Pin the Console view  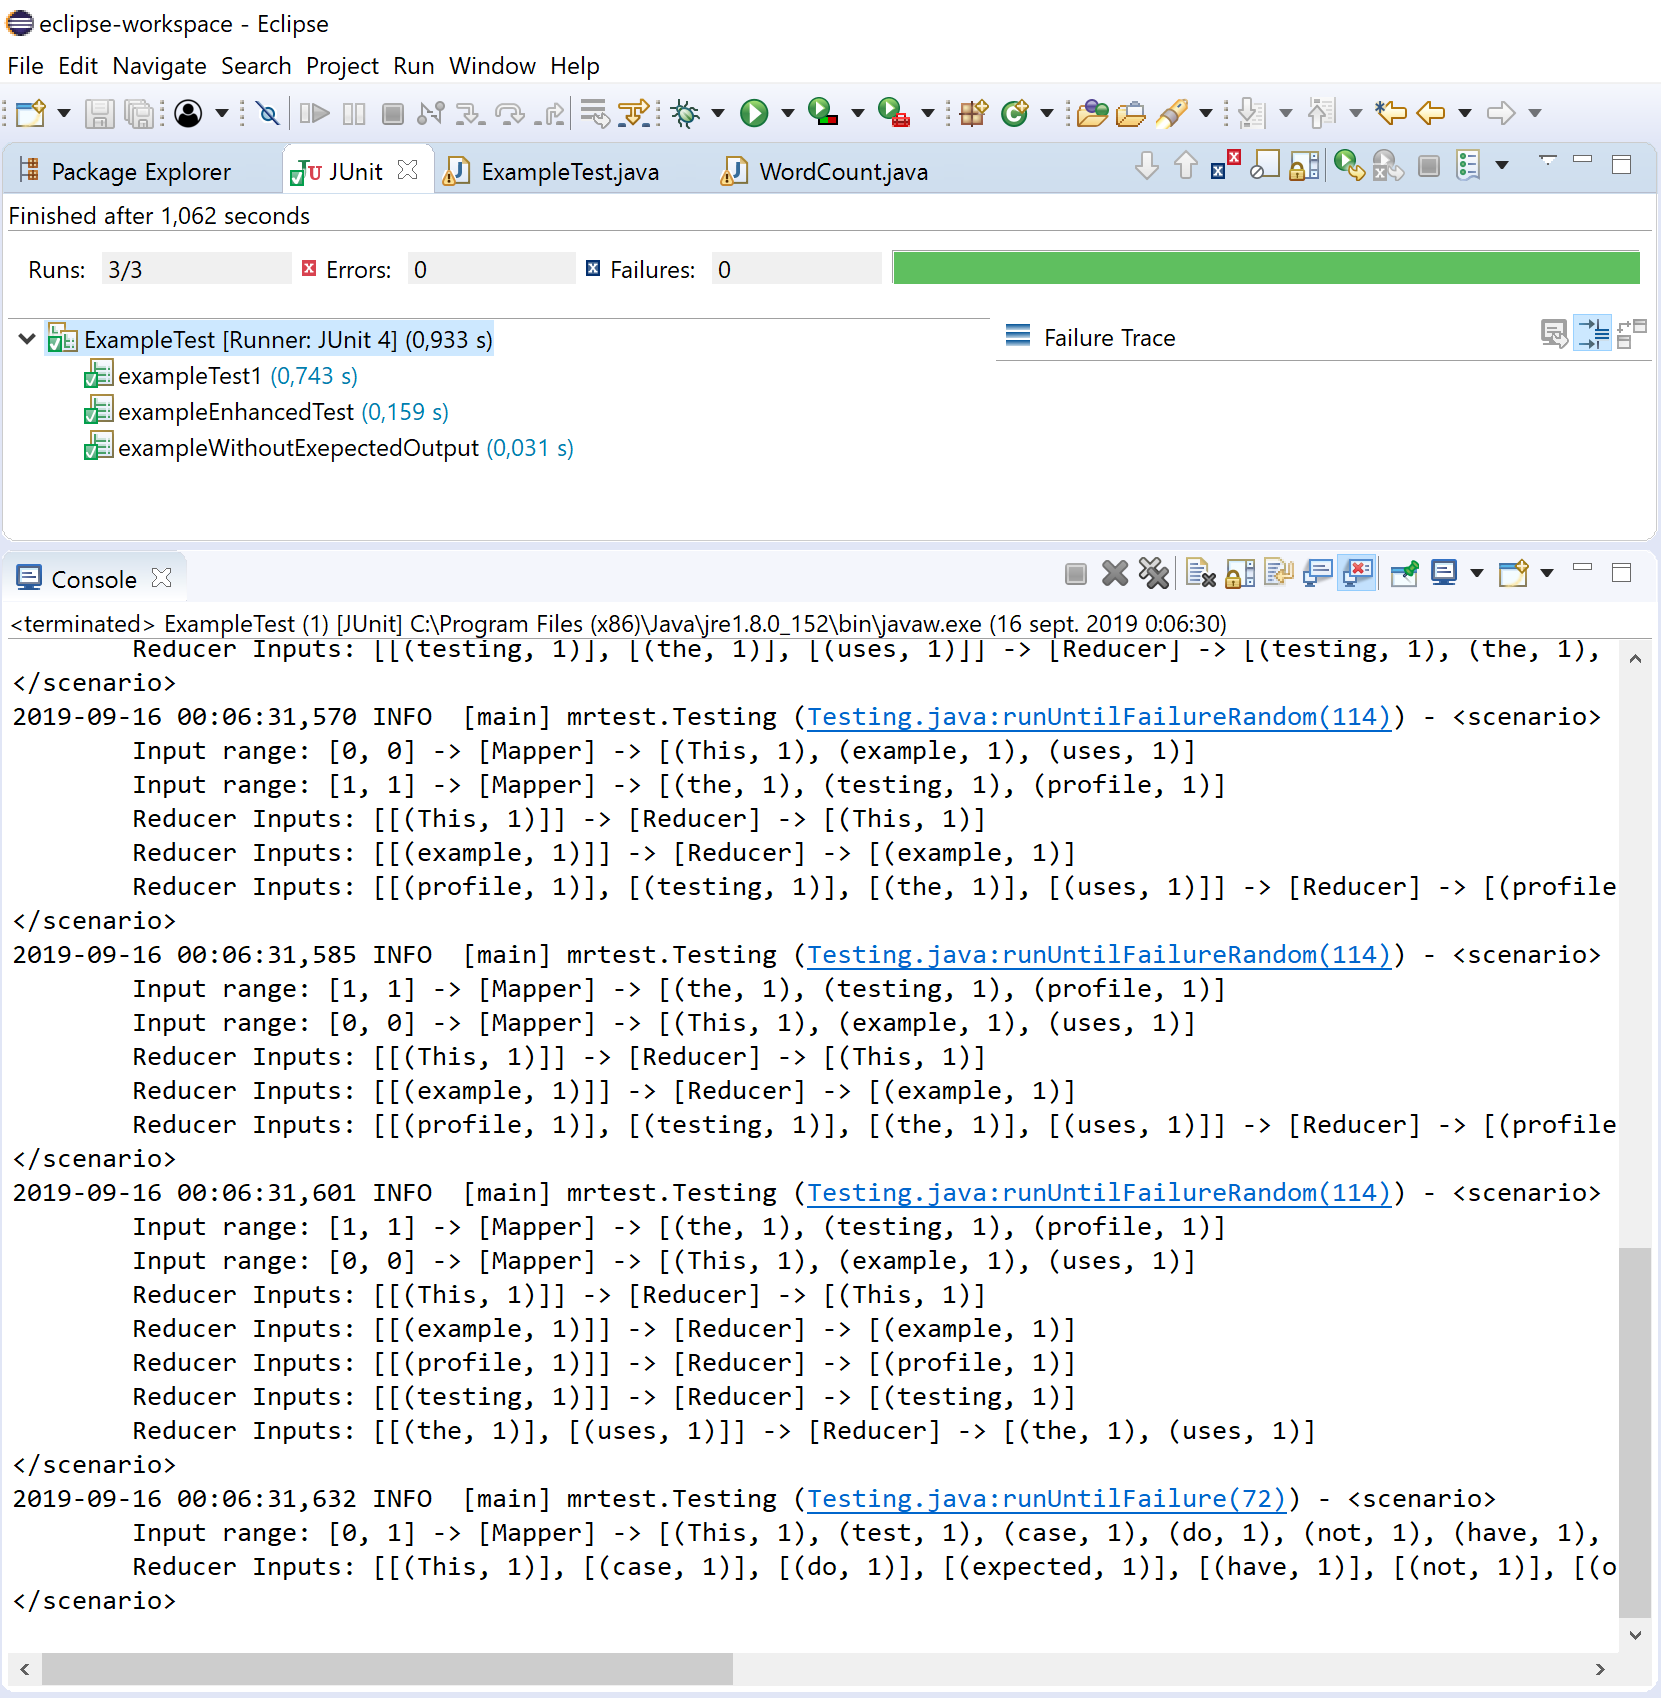coord(1404,573)
